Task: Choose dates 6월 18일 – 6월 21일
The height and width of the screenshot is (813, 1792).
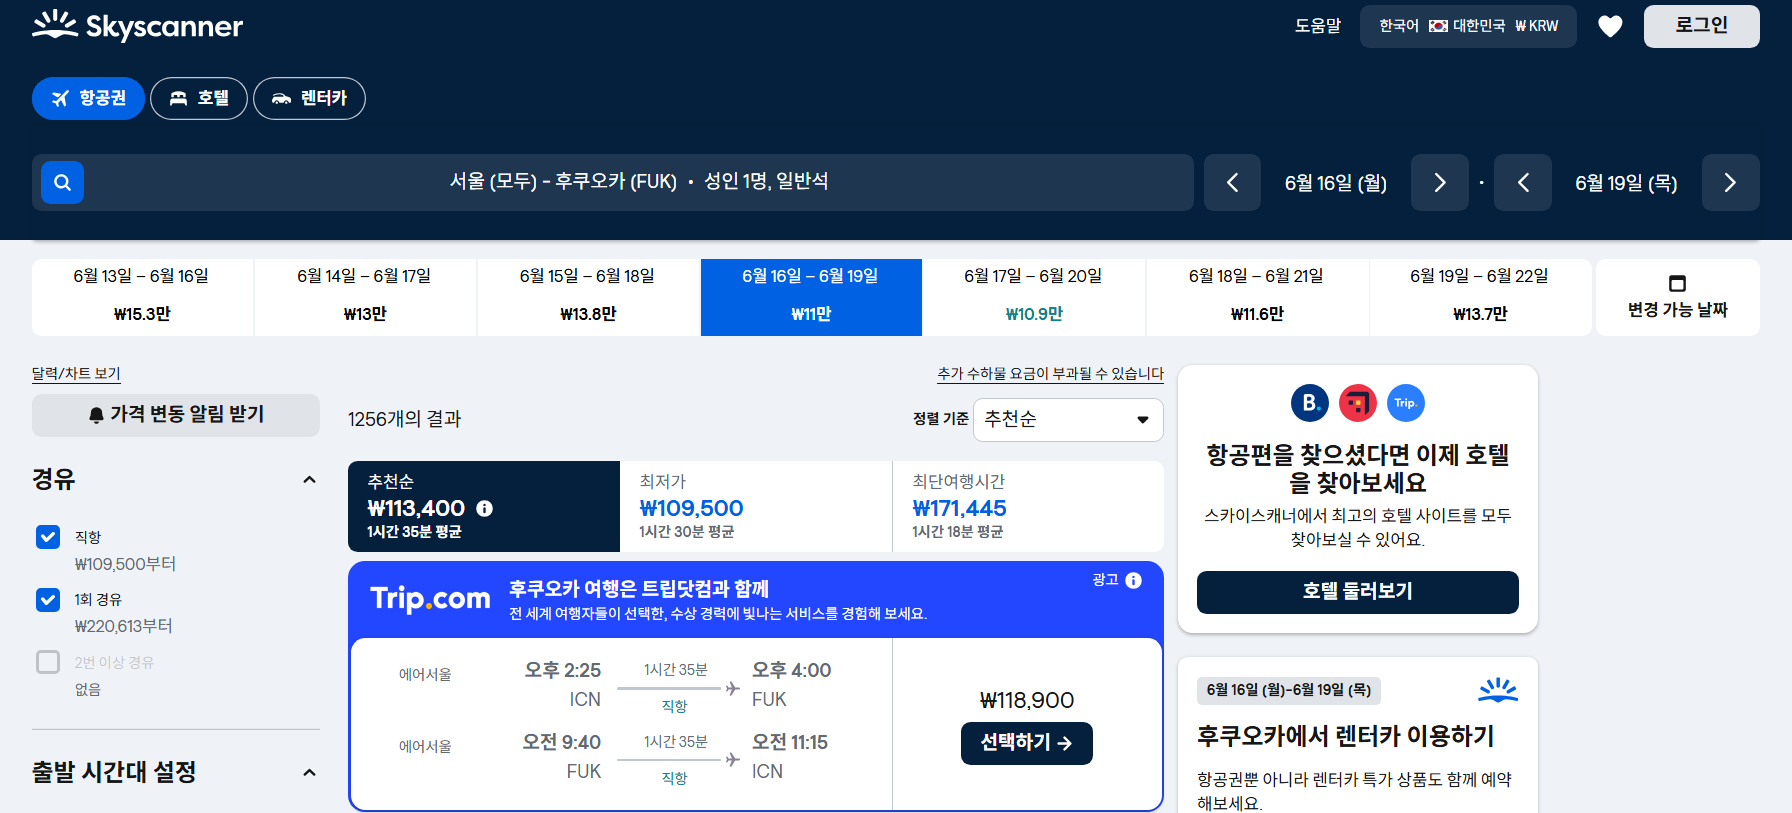Action: coord(1257,297)
